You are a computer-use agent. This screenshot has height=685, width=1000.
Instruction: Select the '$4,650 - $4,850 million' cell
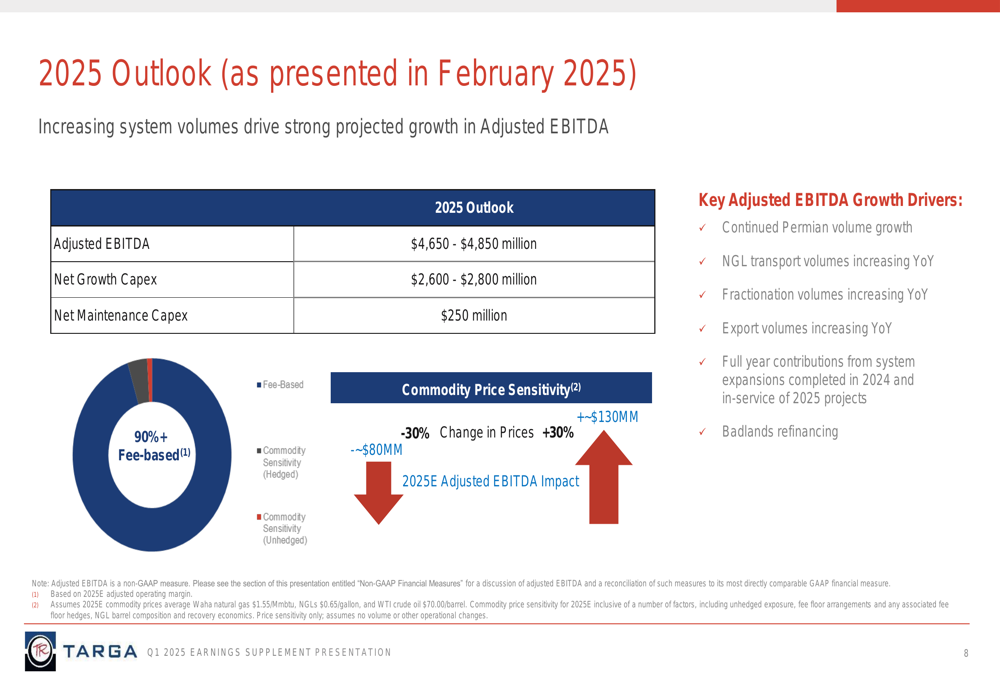pos(474,244)
